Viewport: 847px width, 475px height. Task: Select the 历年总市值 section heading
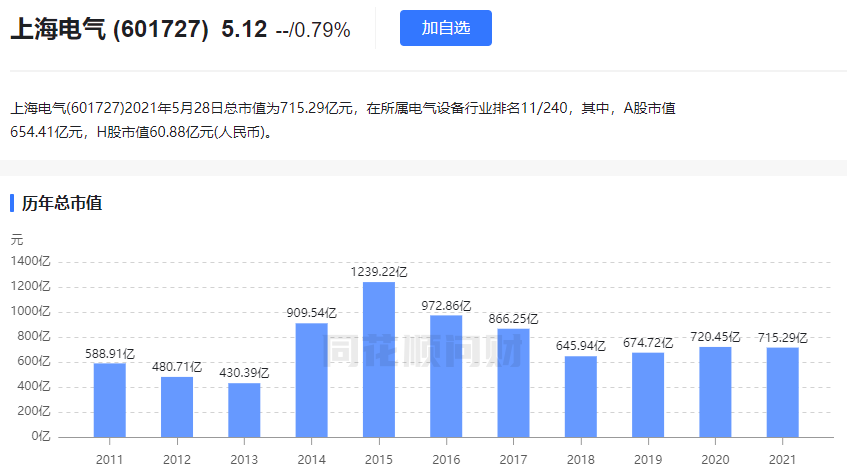62,203
